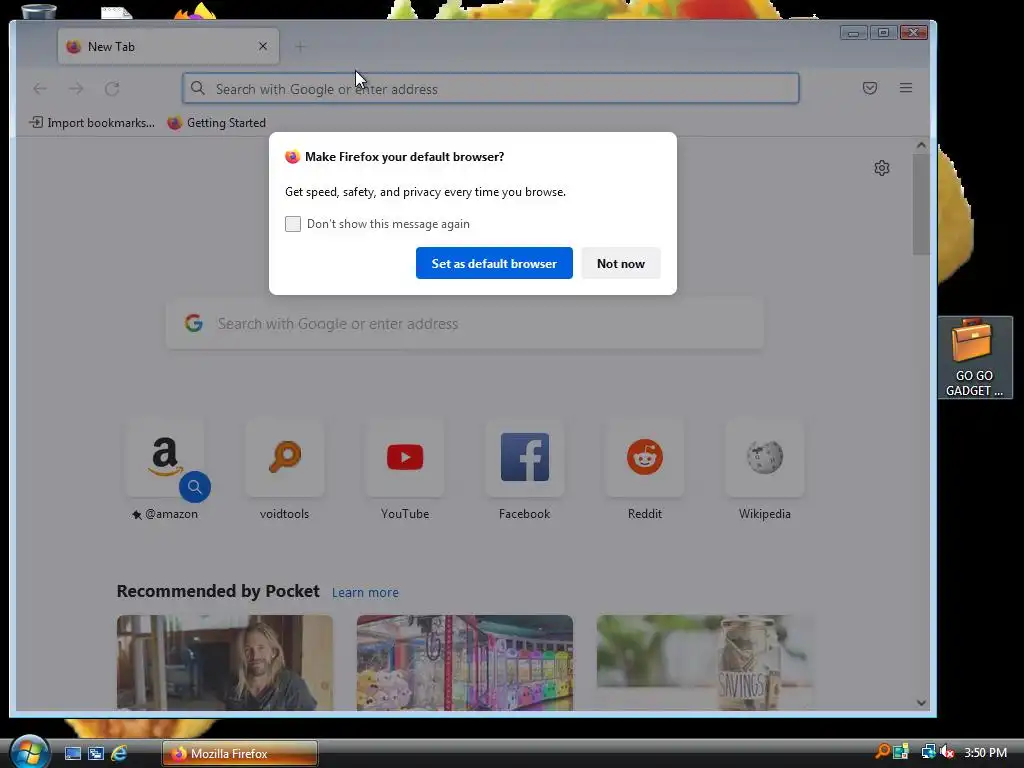Click 'Set as default browser' button
The height and width of the screenshot is (768, 1024).
click(494, 263)
